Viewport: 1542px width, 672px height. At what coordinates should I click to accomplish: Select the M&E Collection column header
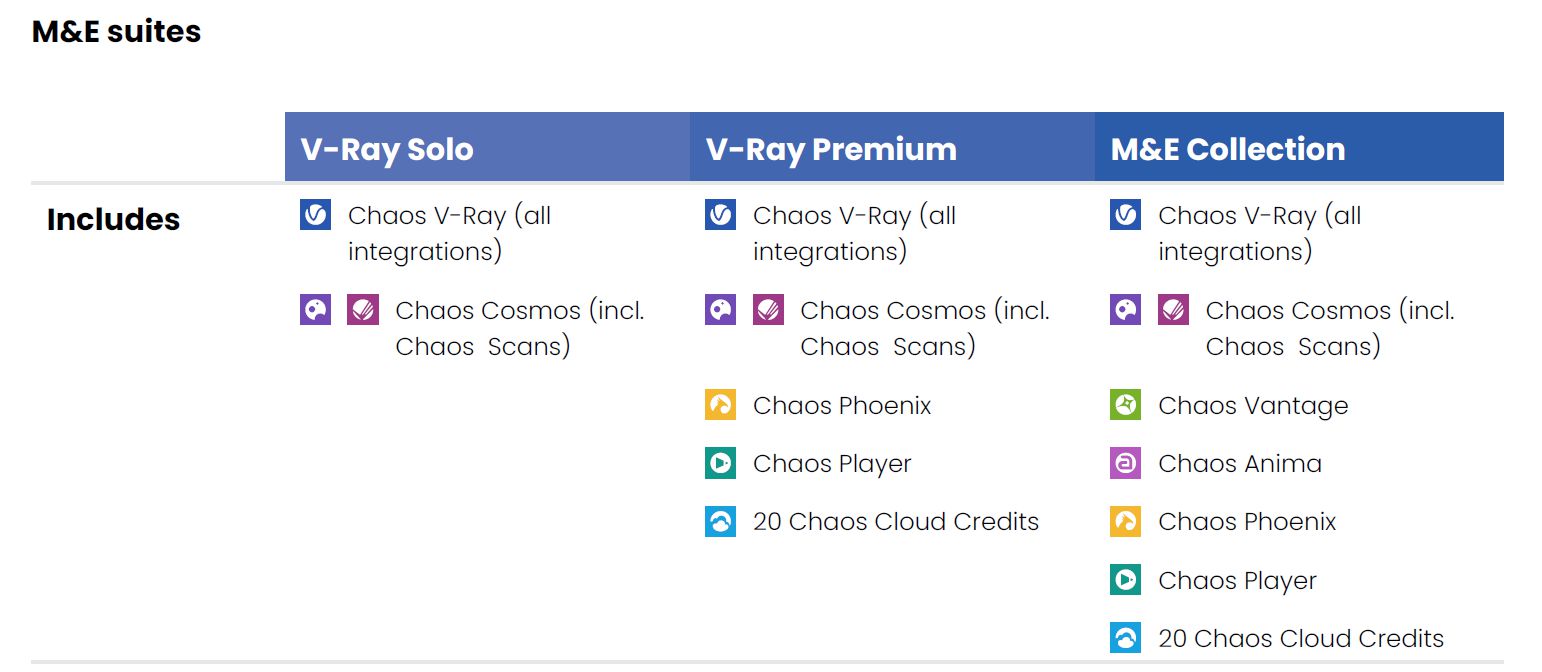point(1299,147)
